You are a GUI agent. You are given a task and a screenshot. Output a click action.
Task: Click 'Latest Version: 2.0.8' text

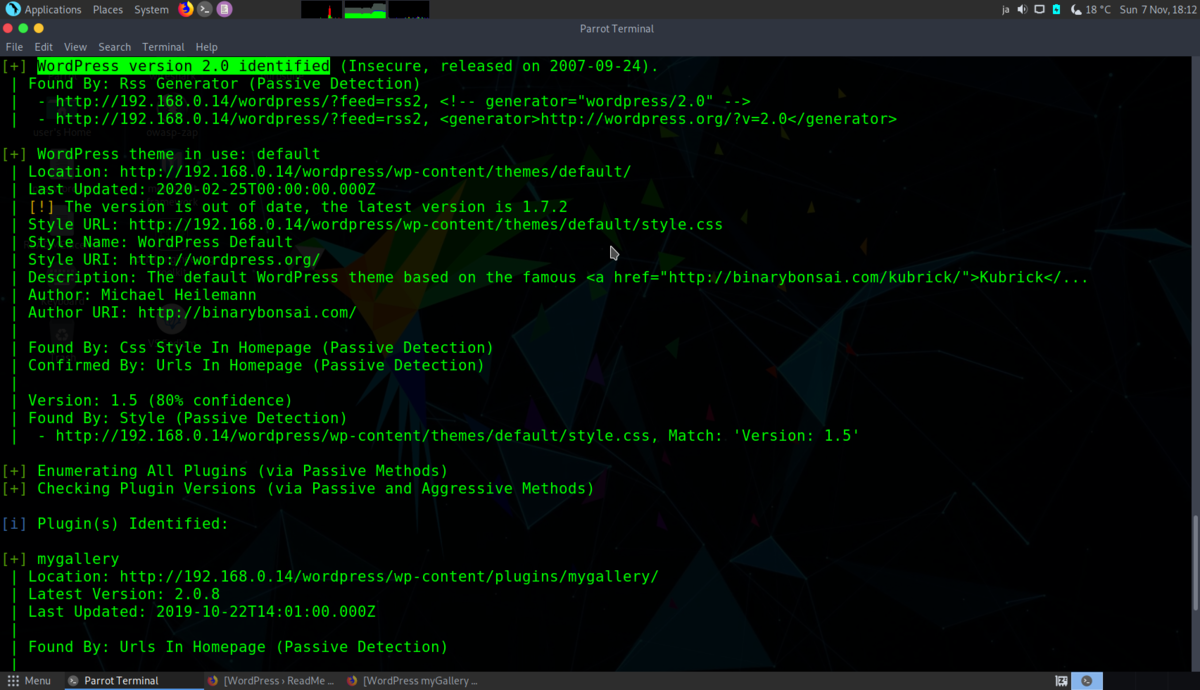[x=124, y=594]
